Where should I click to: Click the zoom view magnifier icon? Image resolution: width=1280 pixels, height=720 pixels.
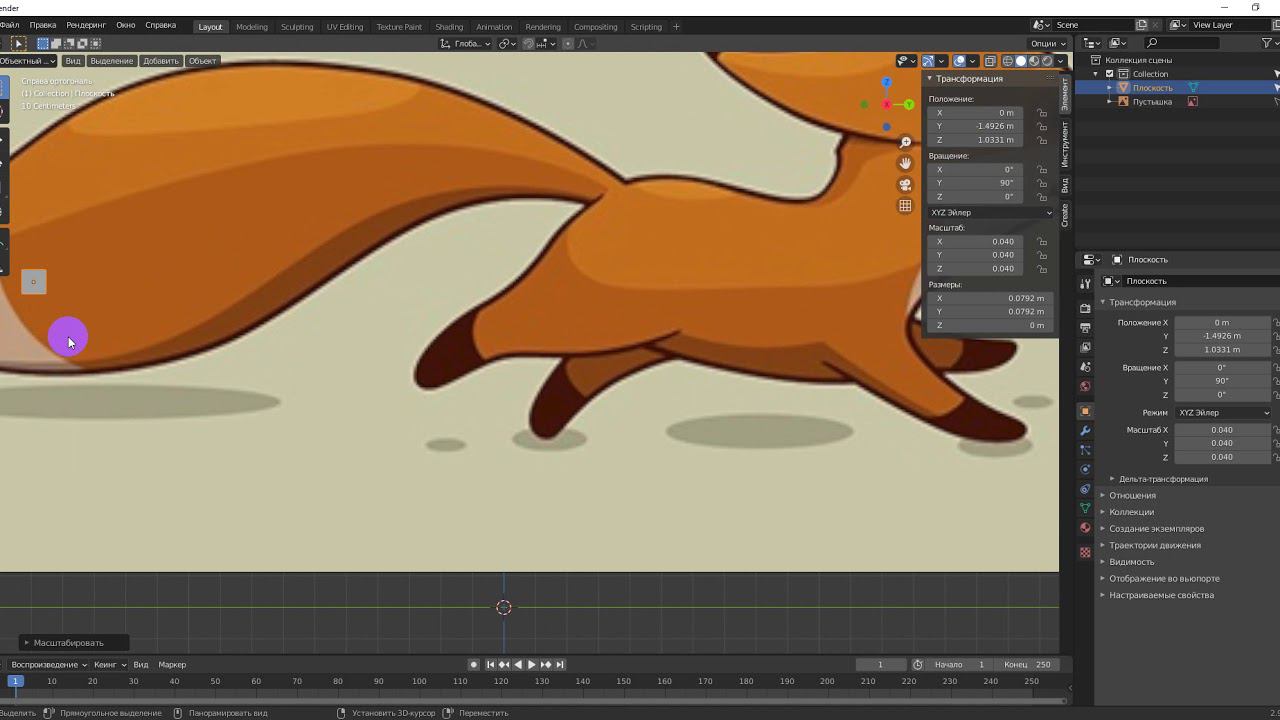[x=905, y=143]
